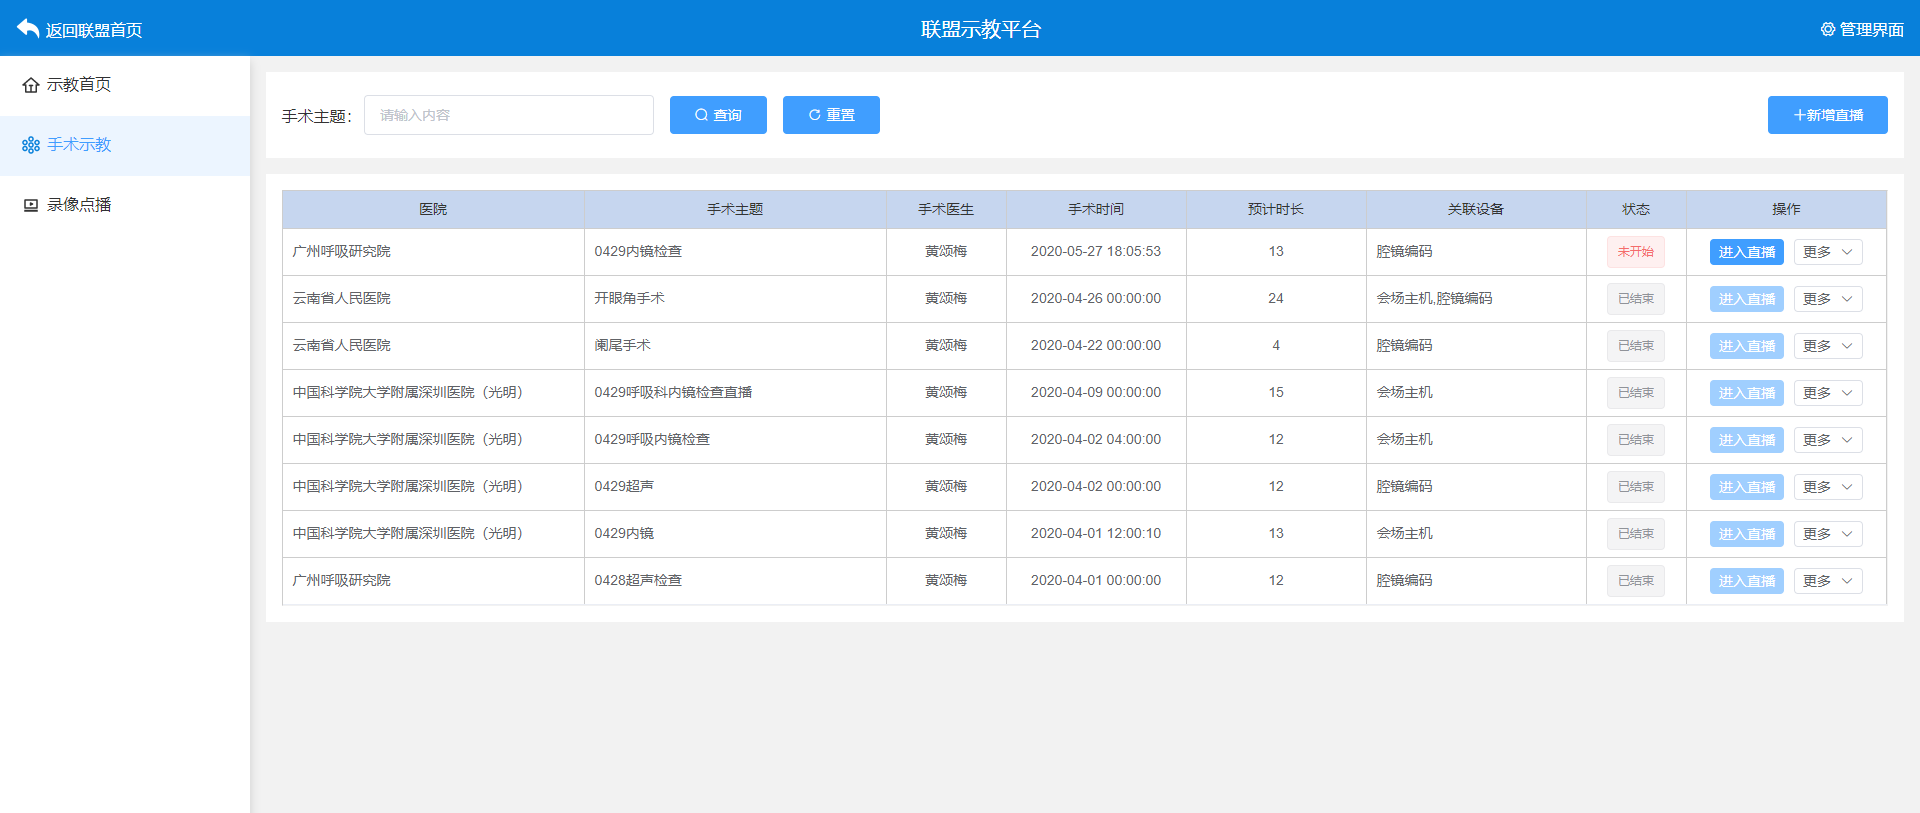Open 更多 dropdown for 开眼角手术 row
The image size is (1920, 813).
pyautogui.click(x=1827, y=299)
